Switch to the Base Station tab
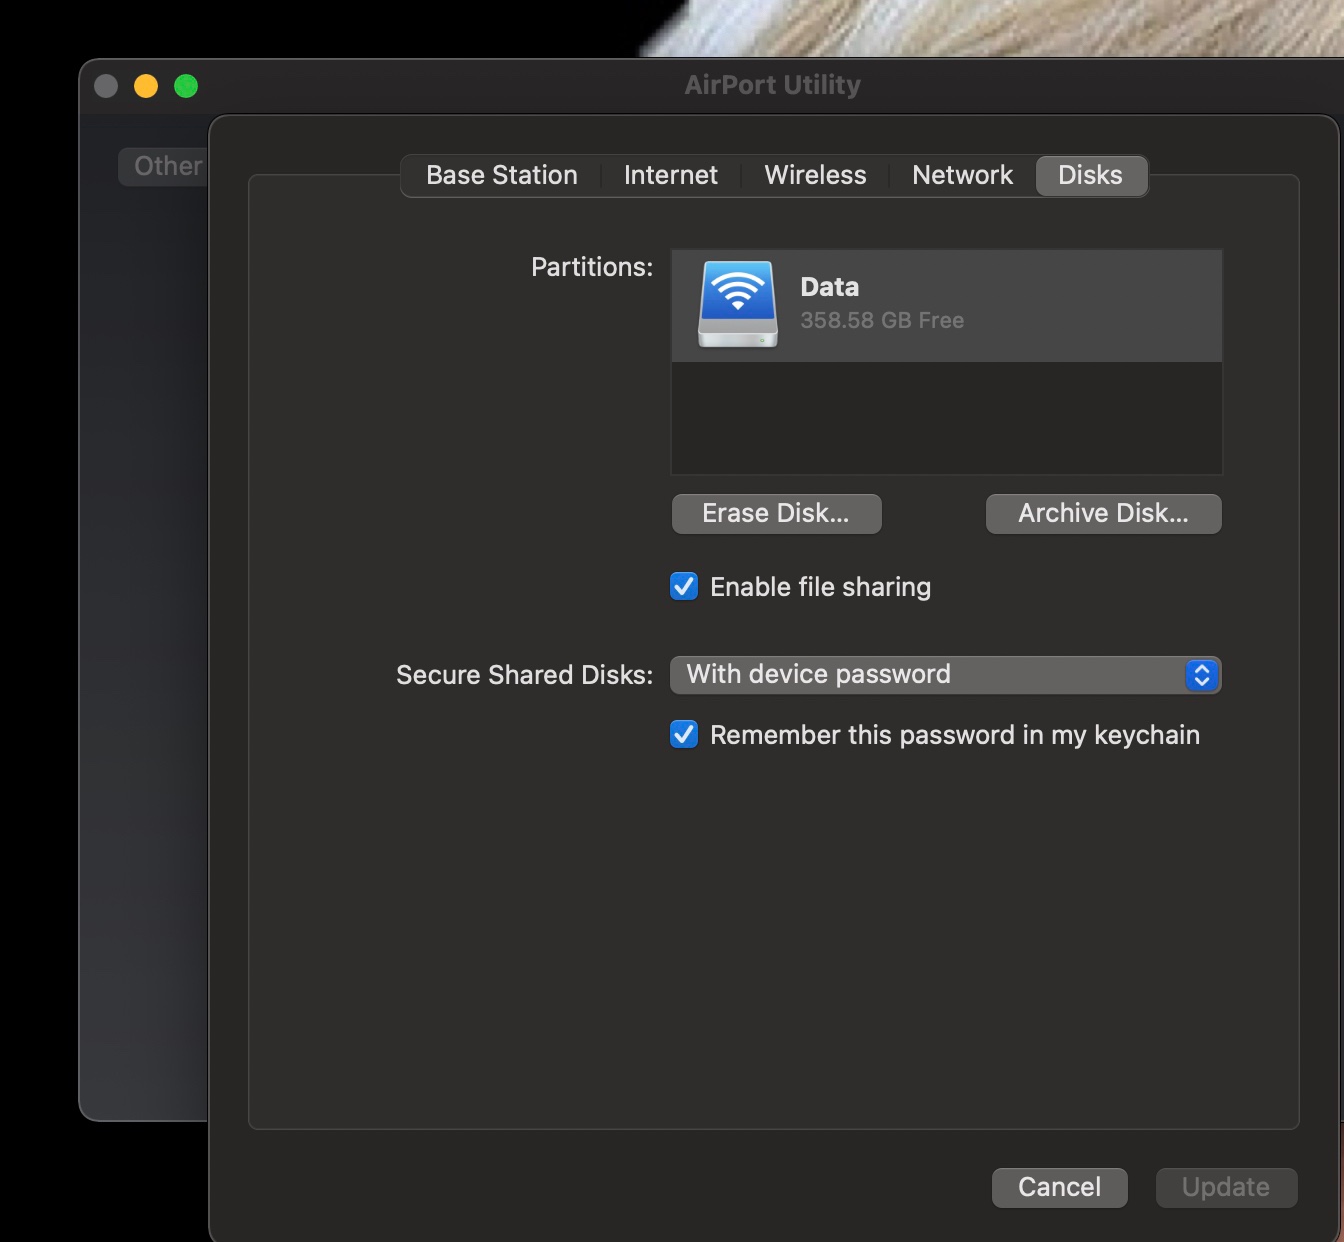Screen dimensions: 1344x1242 [x=502, y=175]
